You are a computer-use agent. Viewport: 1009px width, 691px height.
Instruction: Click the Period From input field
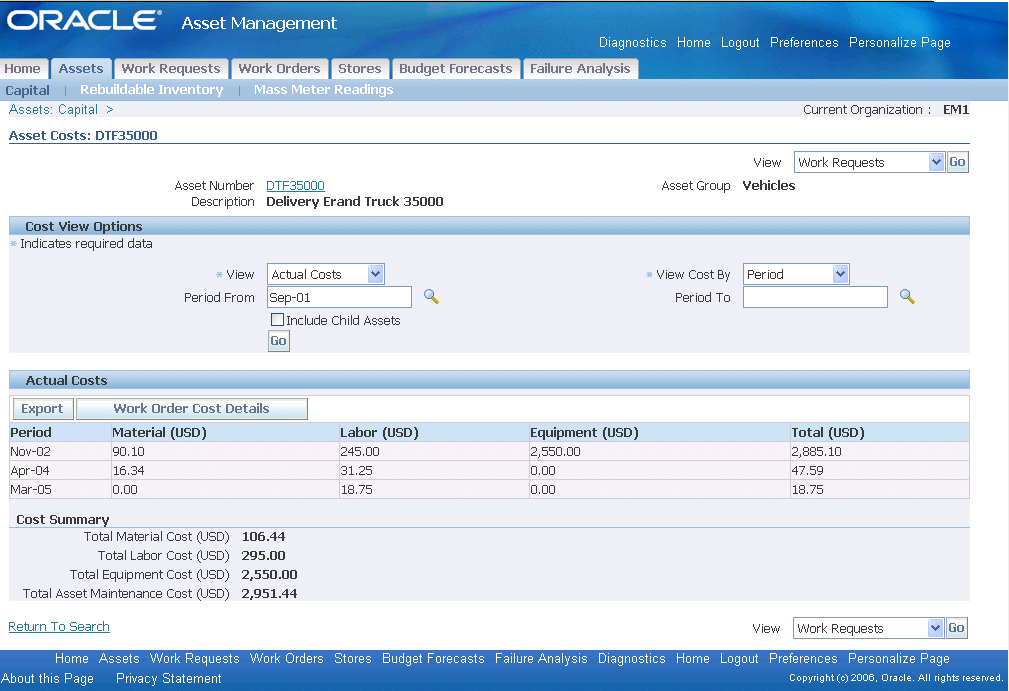pos(339,297)
